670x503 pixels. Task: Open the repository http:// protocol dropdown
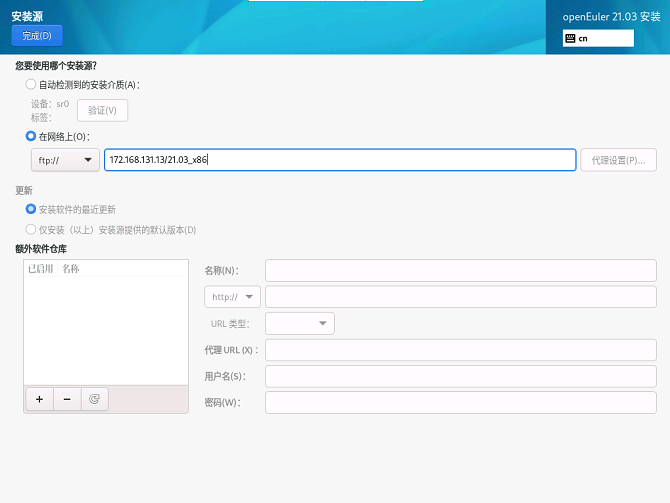[232, 297]
